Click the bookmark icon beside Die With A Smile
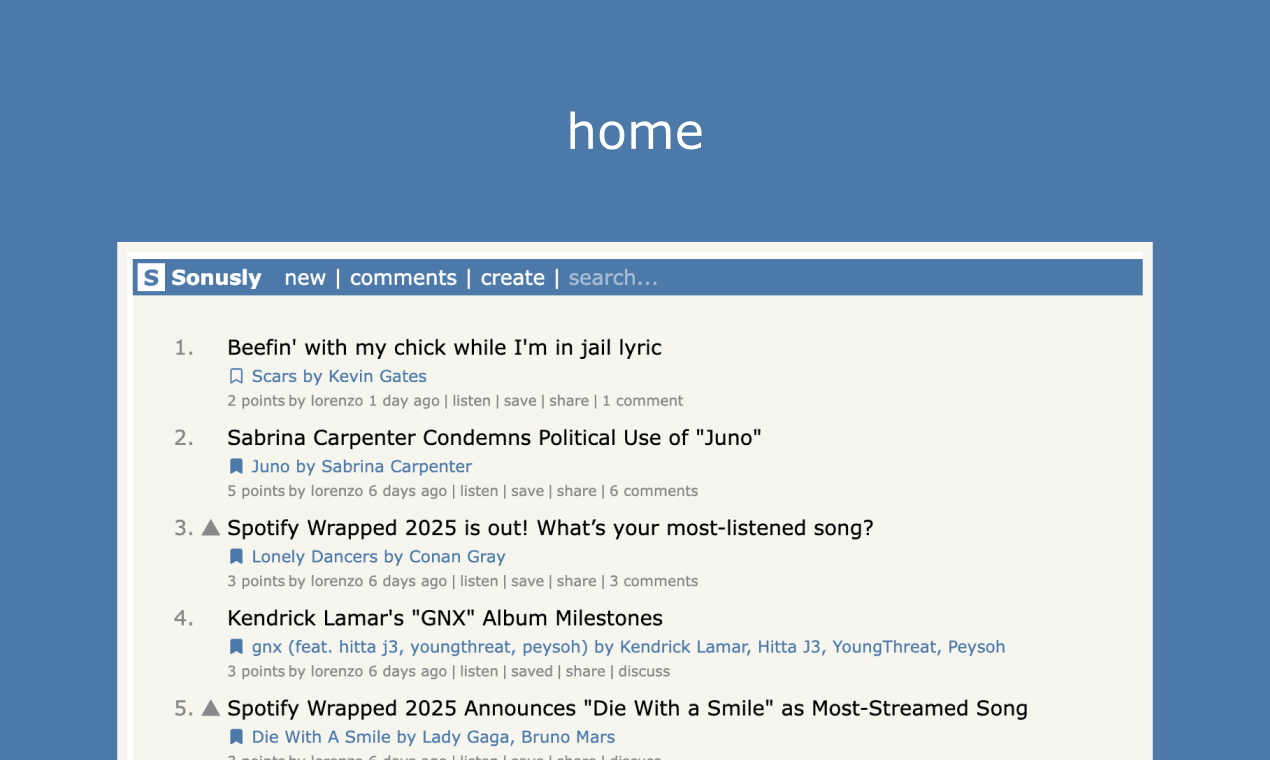Screen dimensions: 1270x760 236,736
